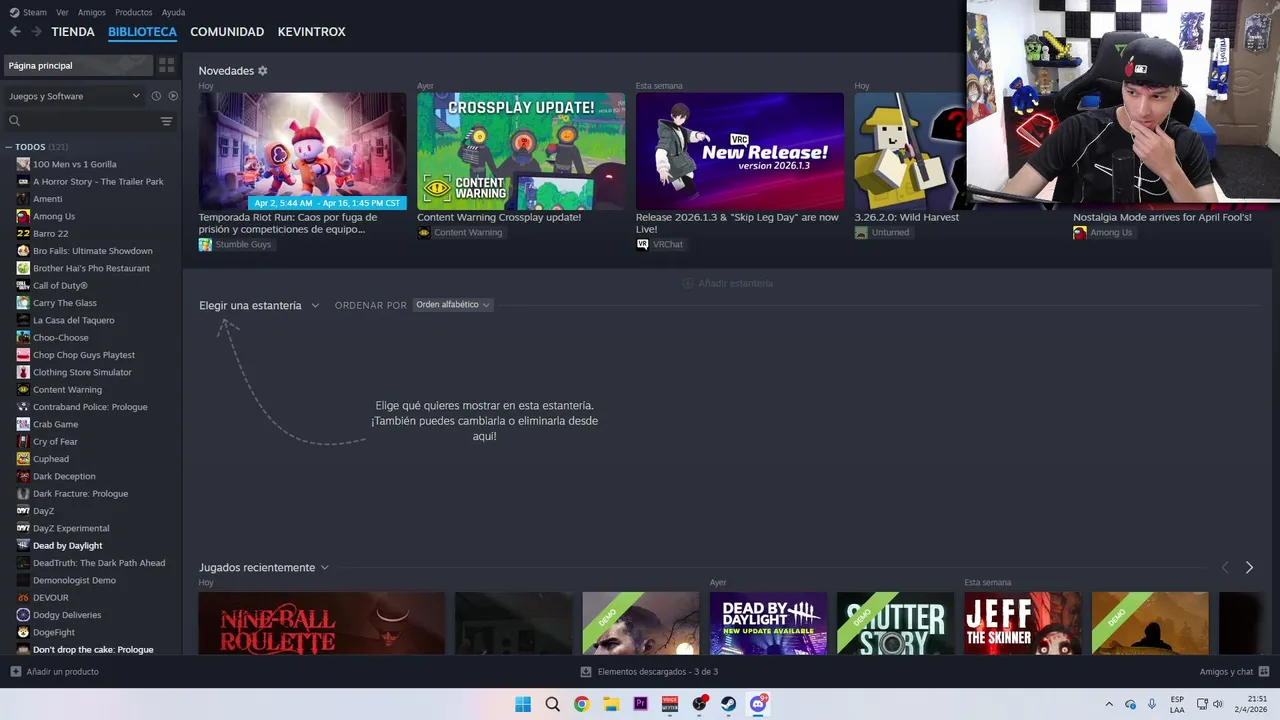Viewport: 1280px width, 720px height.
Task: Open Dead by Daylight recent thumbnail
Action: (768, 624)
